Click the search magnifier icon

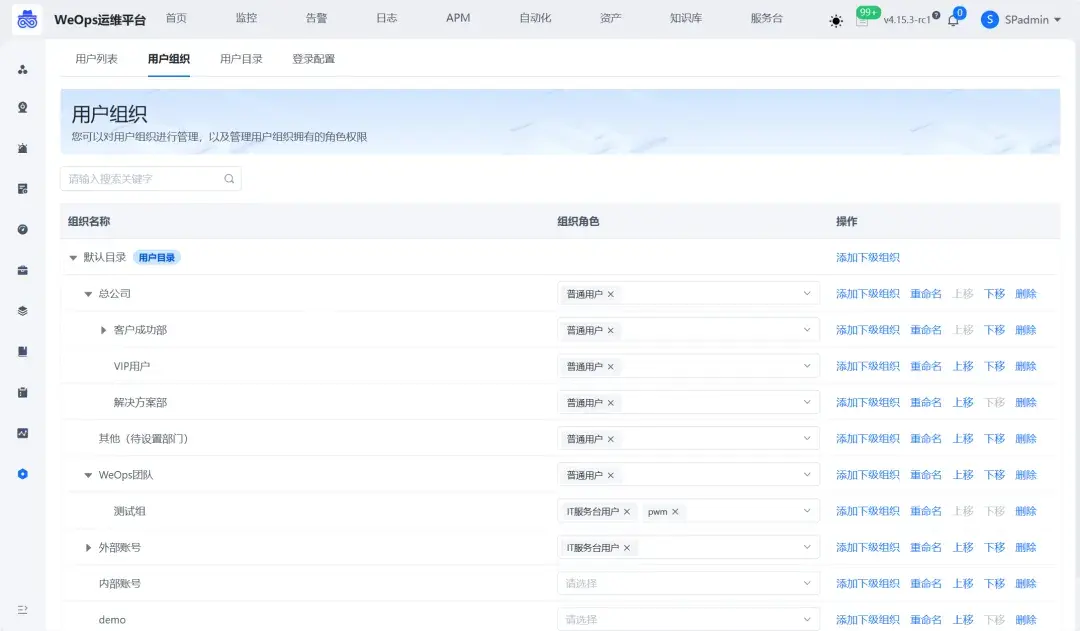(x=229, y=178)
